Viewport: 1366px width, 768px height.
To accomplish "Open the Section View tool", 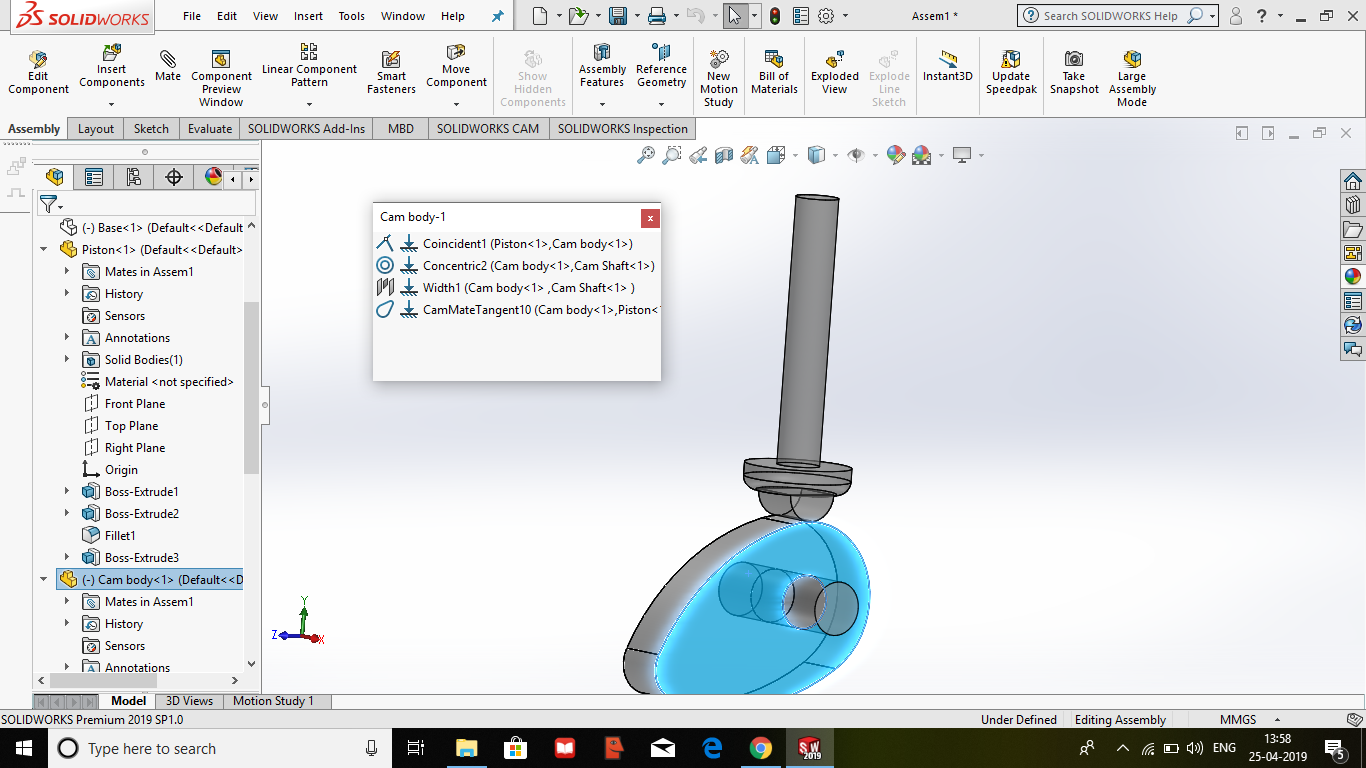I will point(722,156).
